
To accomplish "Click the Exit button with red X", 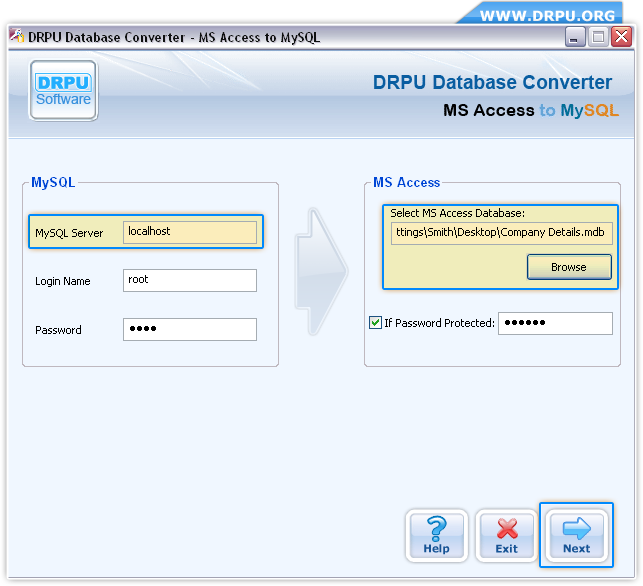I will (506, 535).
